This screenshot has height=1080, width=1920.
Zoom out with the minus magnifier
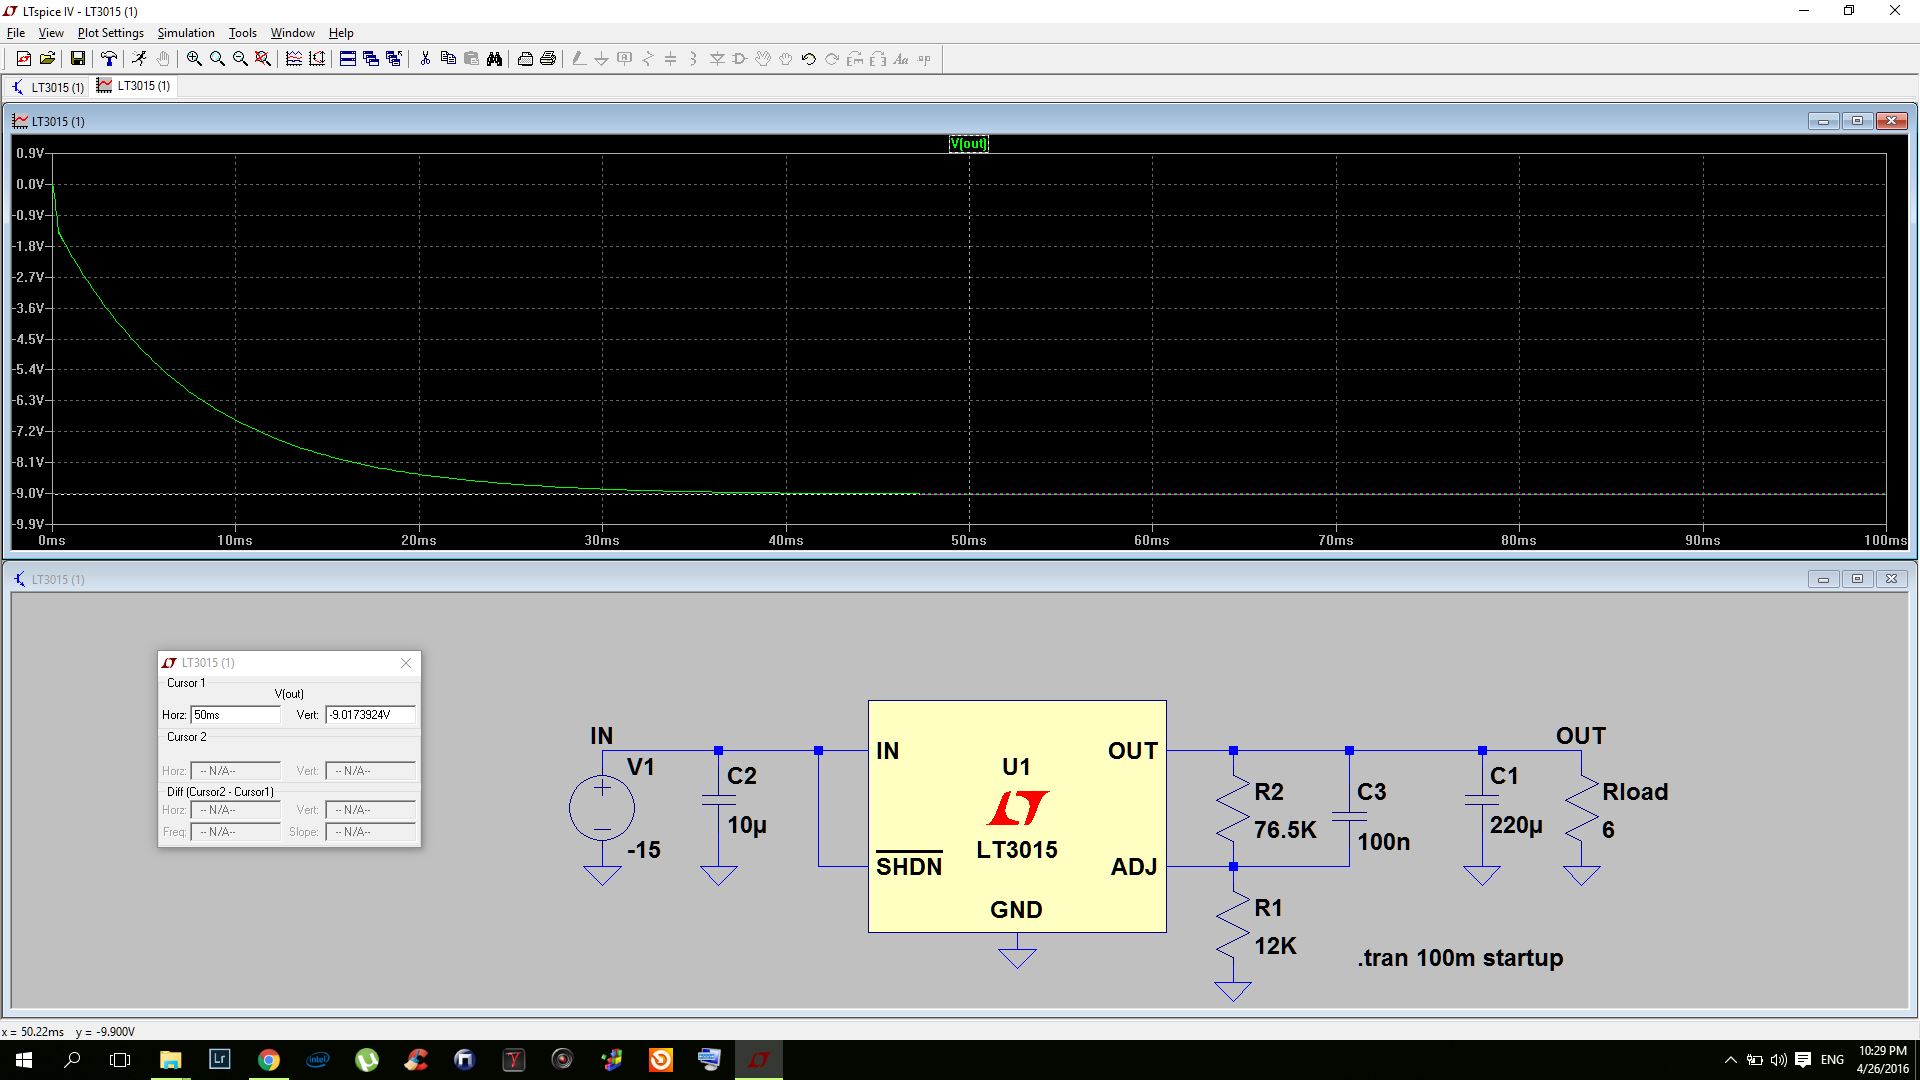[240, 59]
